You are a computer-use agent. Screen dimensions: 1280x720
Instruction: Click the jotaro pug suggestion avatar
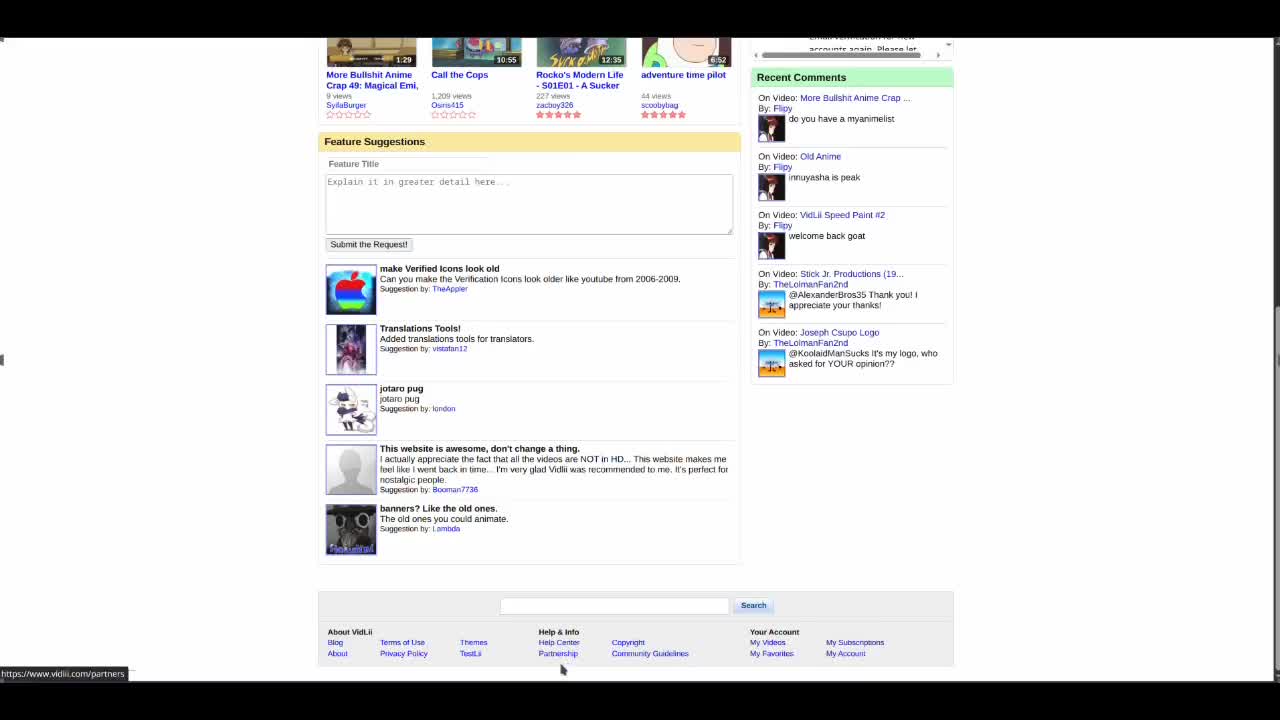click(x=351, y=410)
